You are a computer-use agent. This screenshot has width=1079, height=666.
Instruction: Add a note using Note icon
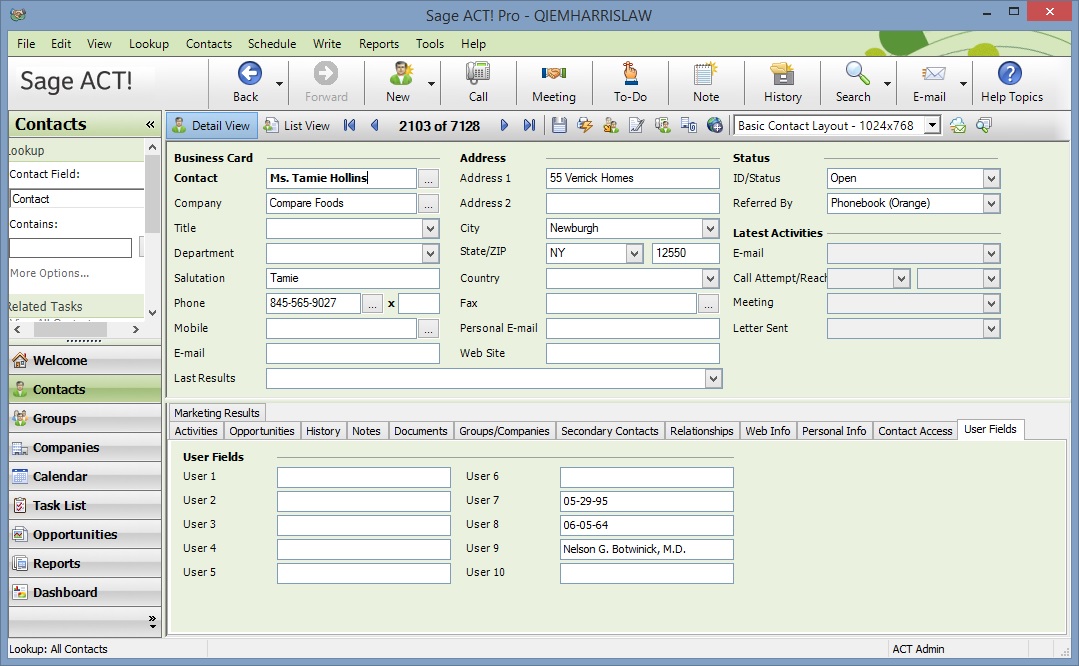706,75
